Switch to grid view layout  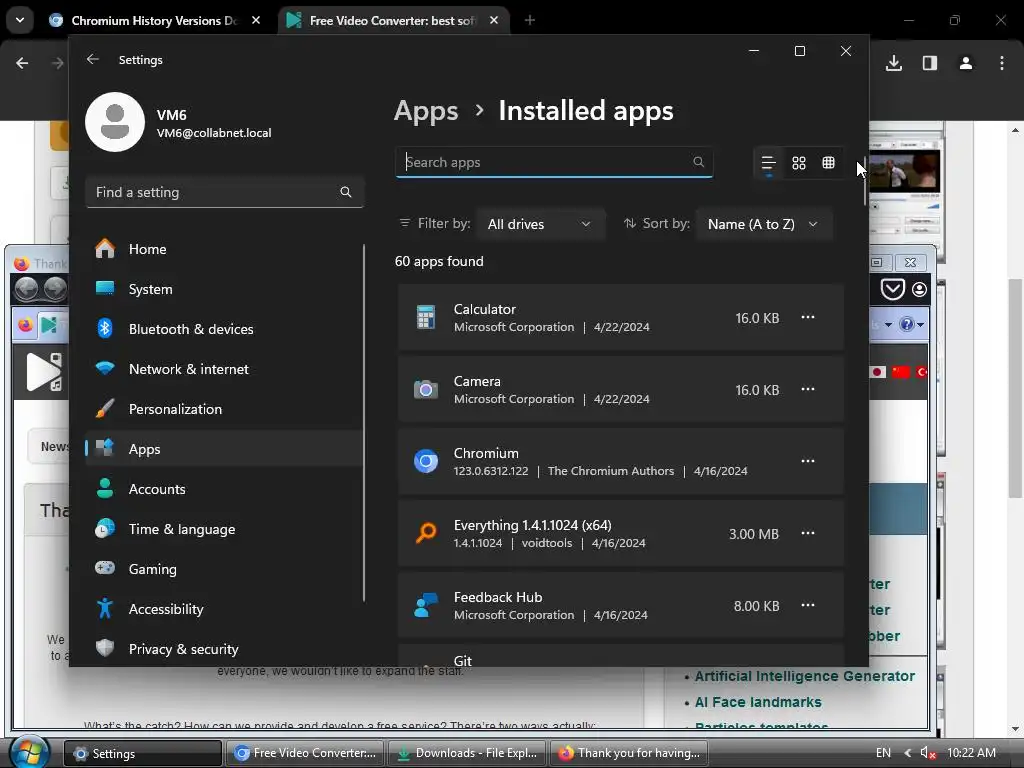[799, 163]
